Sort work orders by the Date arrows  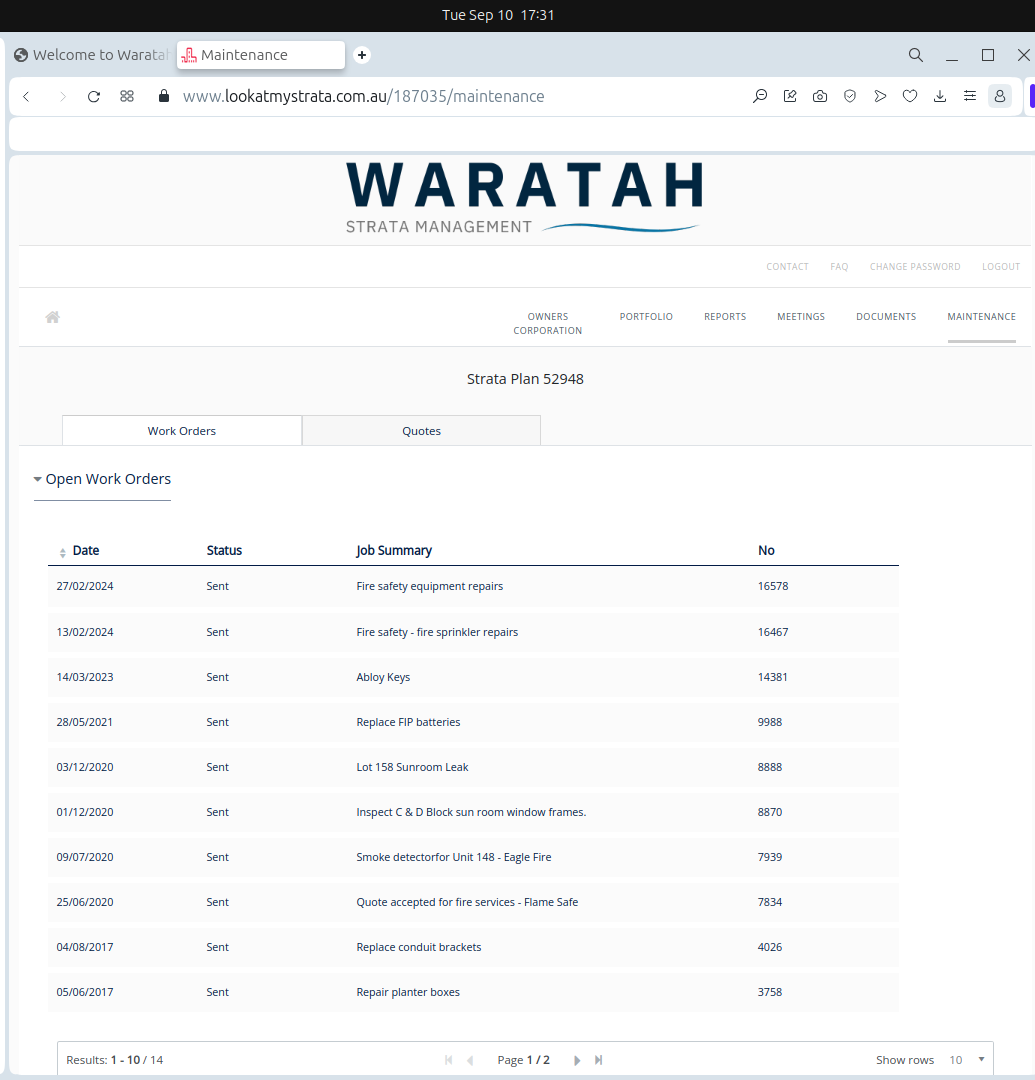pos(63,552)
